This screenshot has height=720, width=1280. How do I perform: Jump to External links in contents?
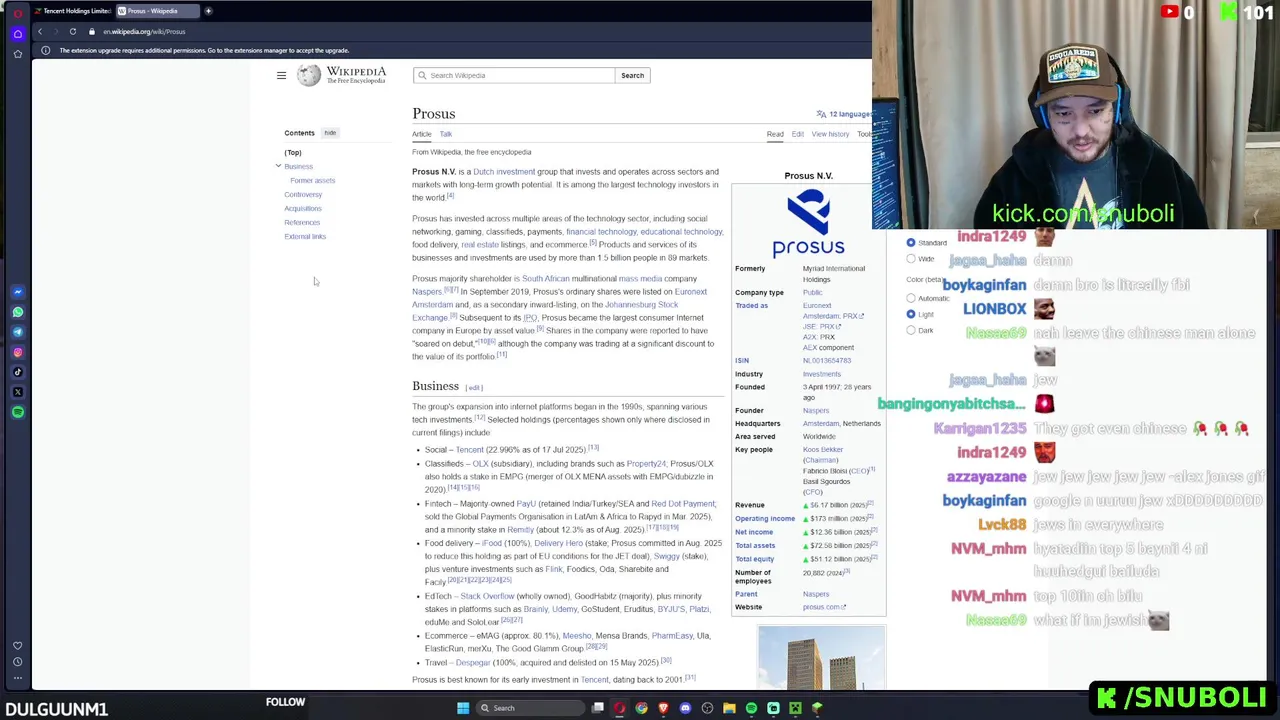click(305, 236)
